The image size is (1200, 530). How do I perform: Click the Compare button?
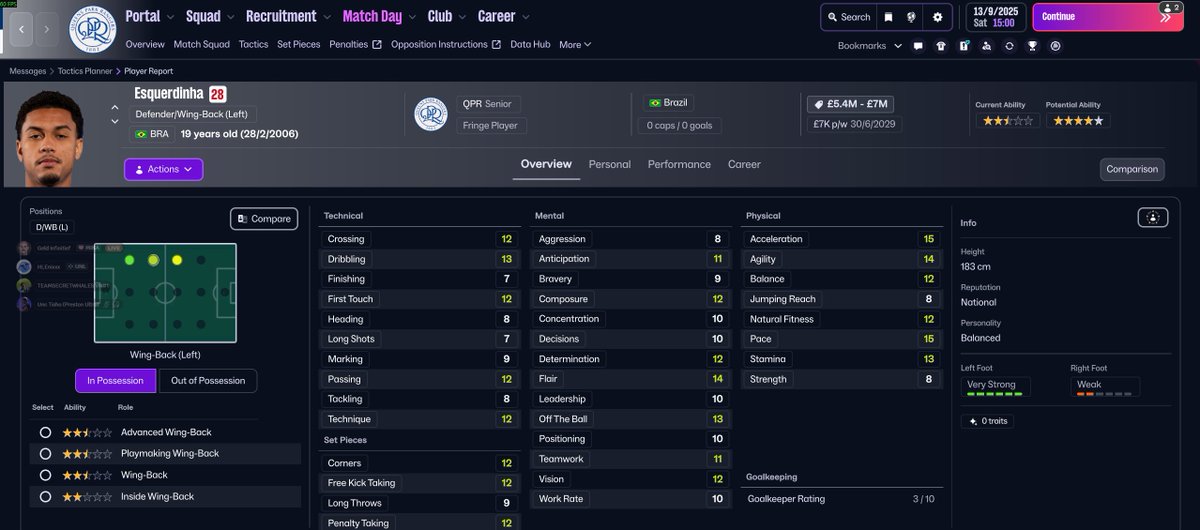[264, 219]
